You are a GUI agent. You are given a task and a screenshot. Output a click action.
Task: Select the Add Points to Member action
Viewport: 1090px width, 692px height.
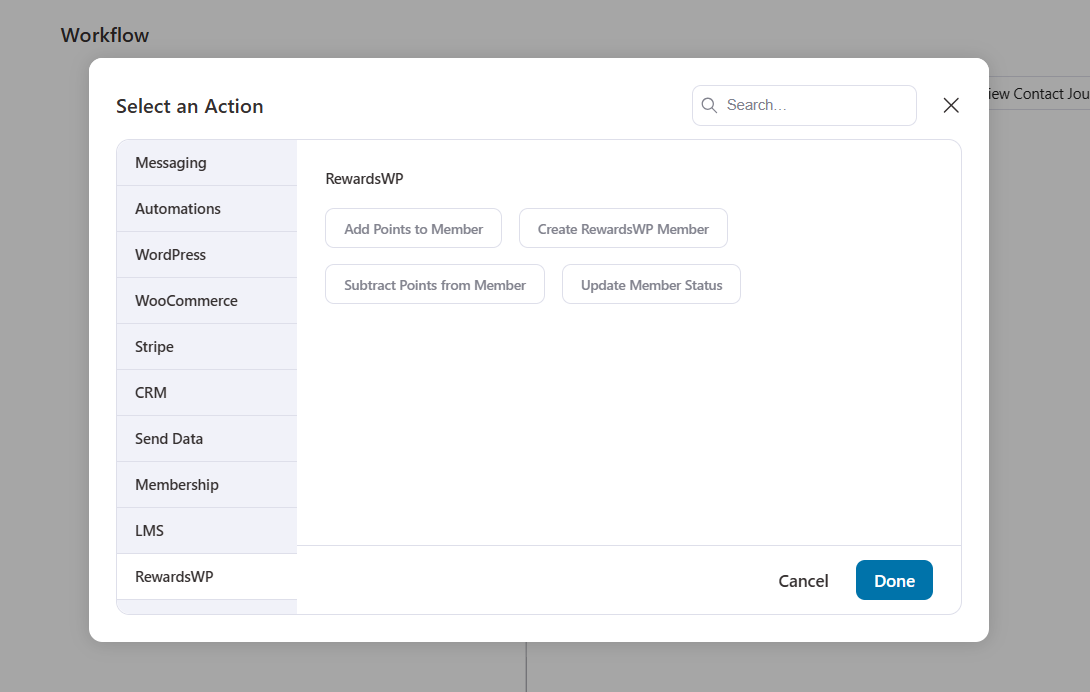click(x=413, y=228)
